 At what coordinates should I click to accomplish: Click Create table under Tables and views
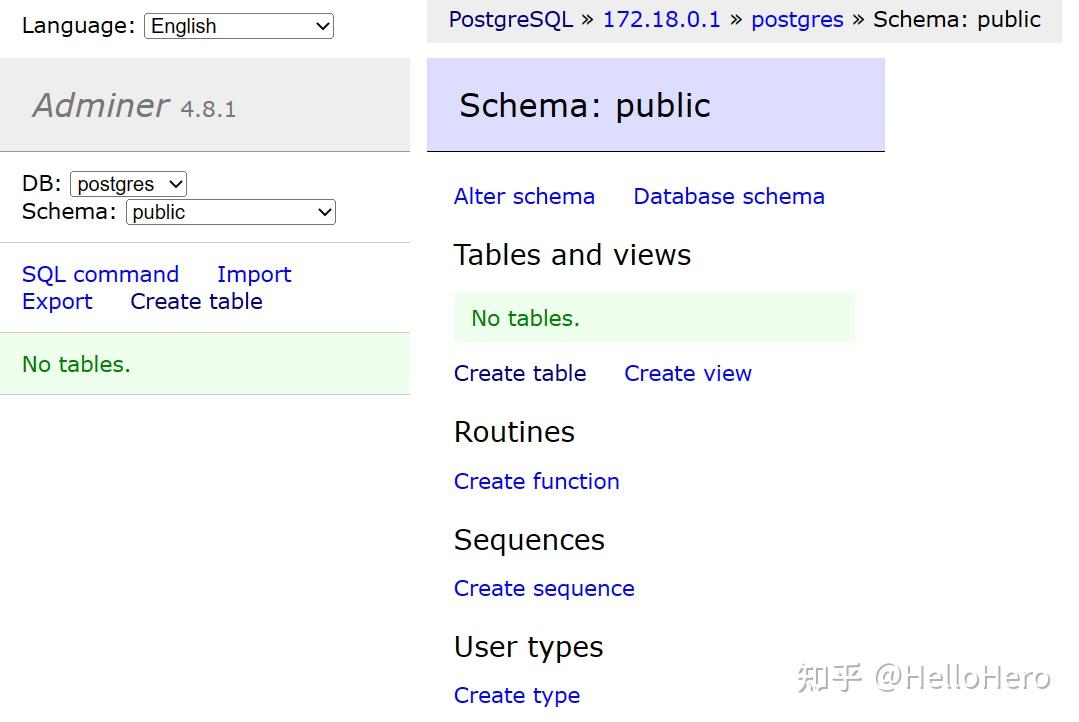coord(520,373)
